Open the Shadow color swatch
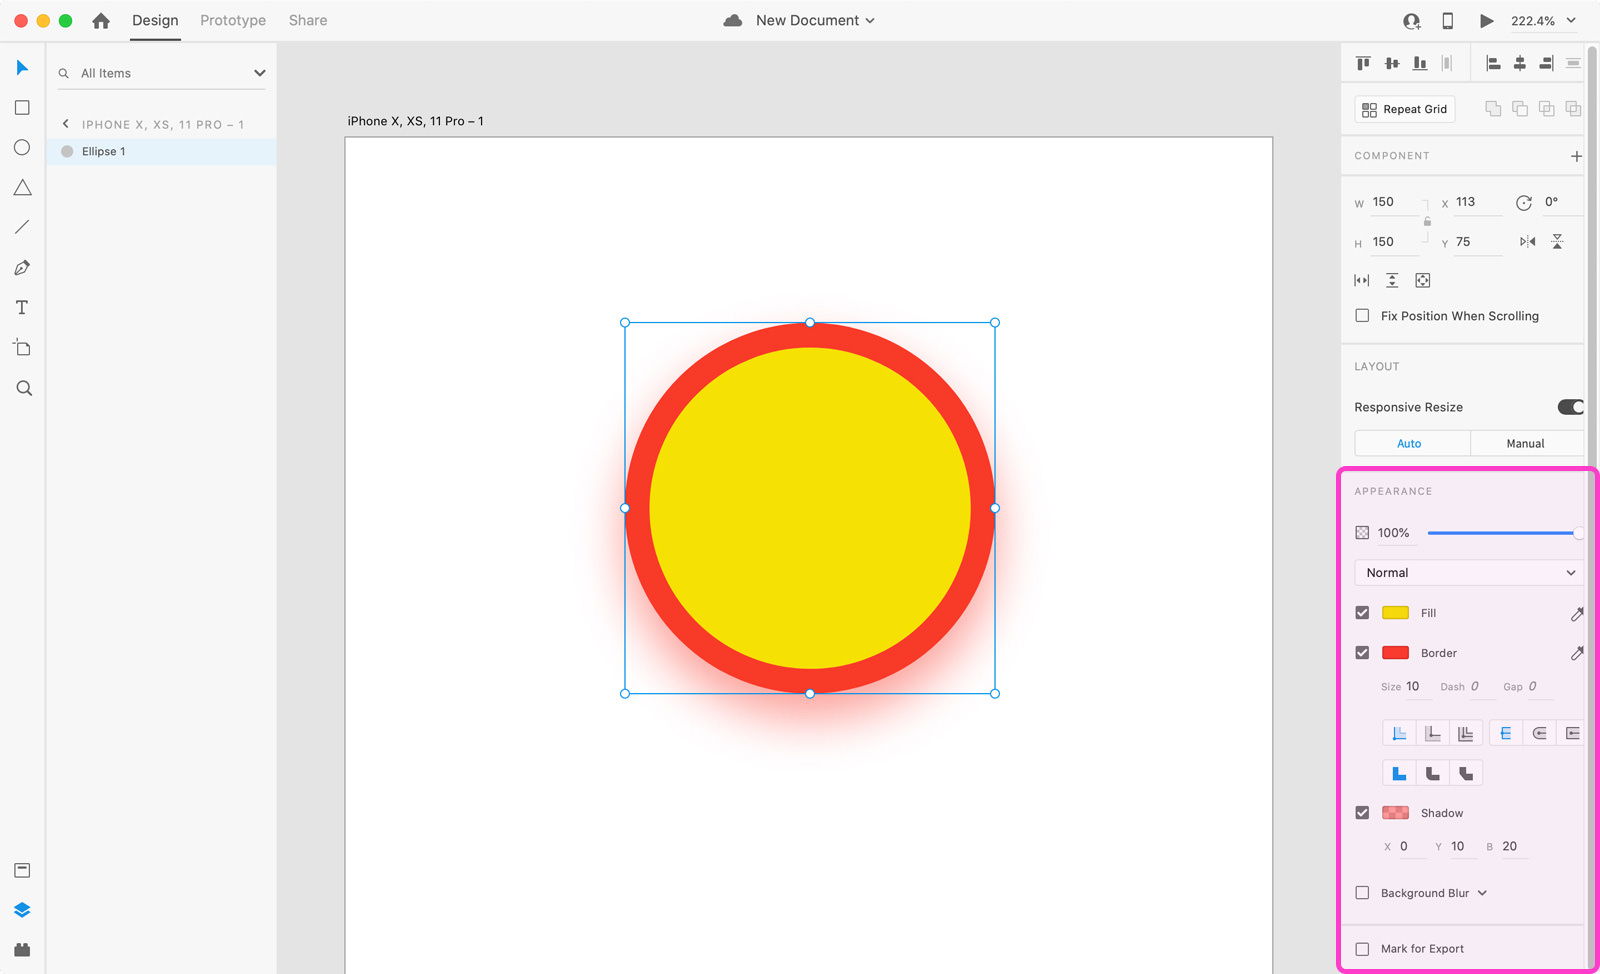 pos(1395,813)
